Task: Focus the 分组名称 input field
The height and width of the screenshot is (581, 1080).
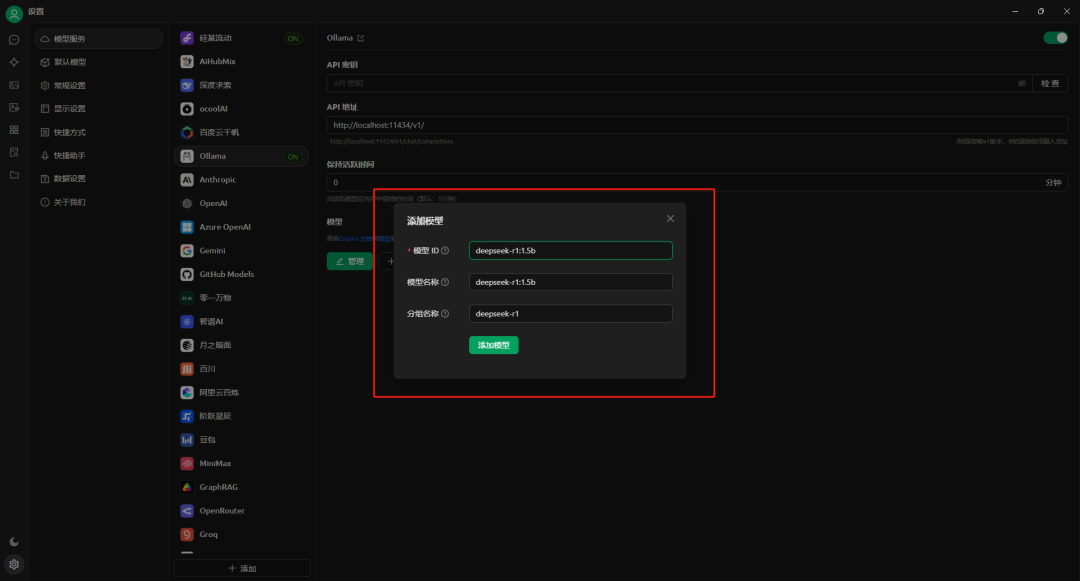Action: (x=571, y=314)
